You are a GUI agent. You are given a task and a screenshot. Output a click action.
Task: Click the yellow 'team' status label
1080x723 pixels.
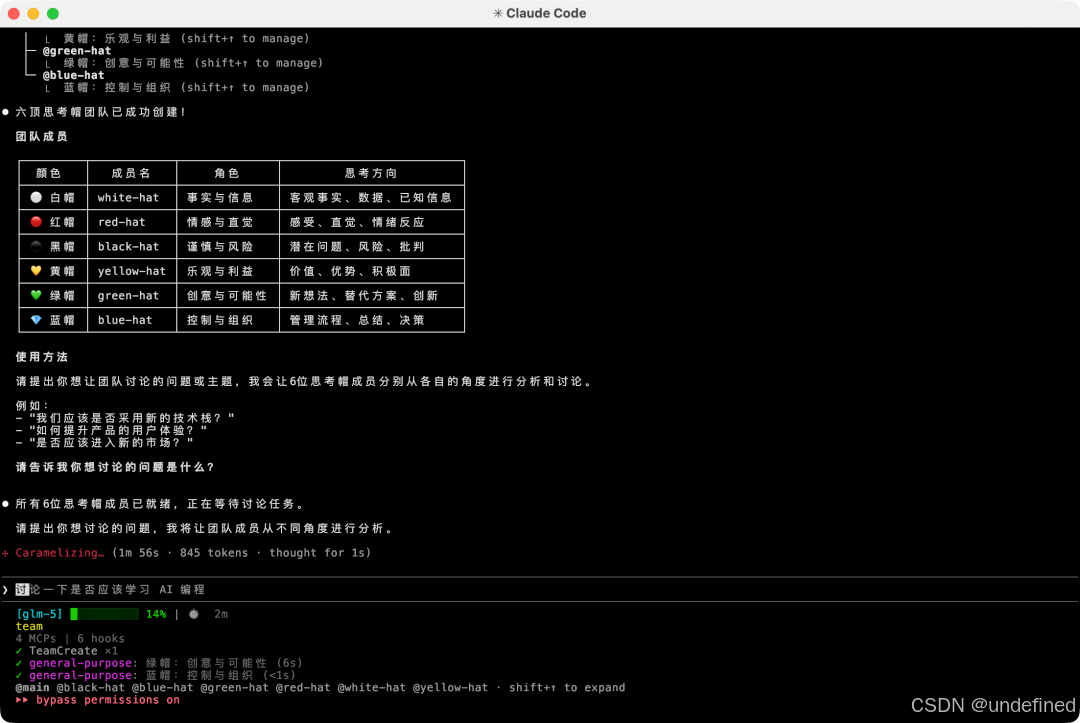click(29, 626)
